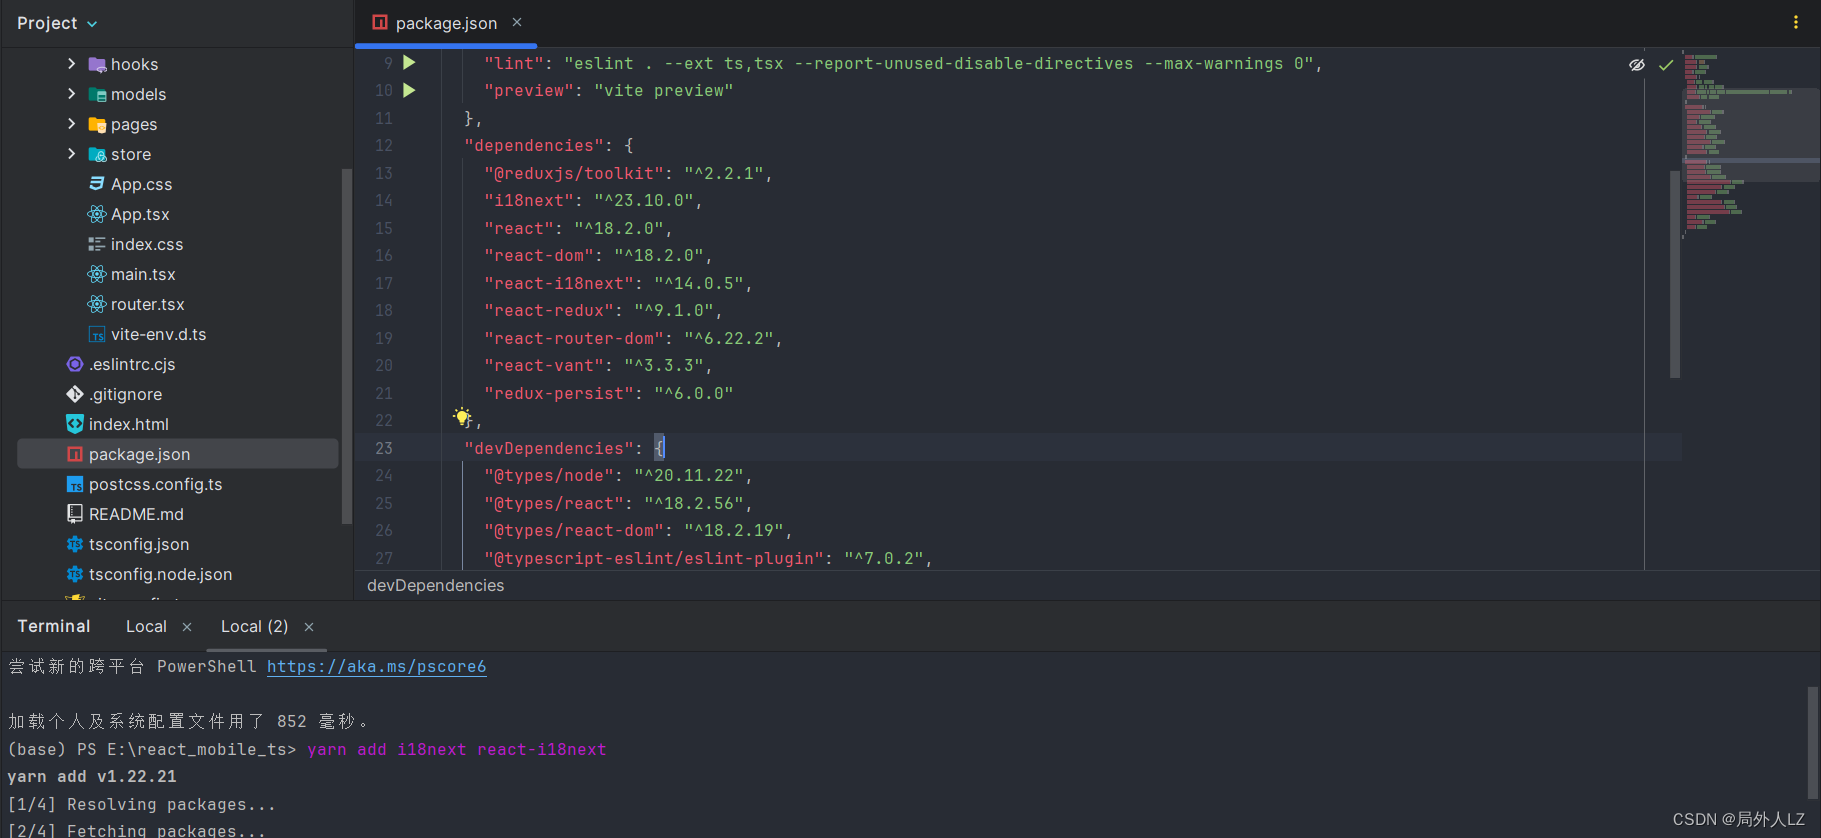Click the yarn add command in terminal

click(457, 750)
